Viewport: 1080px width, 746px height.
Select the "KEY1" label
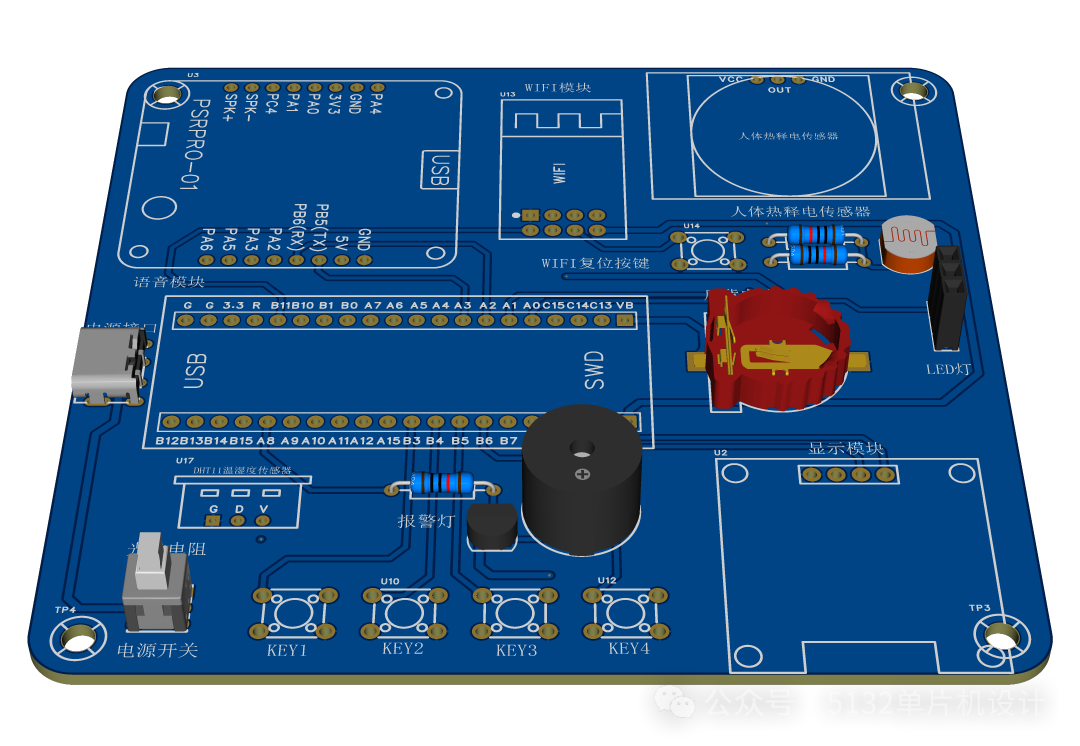[287, 650]
